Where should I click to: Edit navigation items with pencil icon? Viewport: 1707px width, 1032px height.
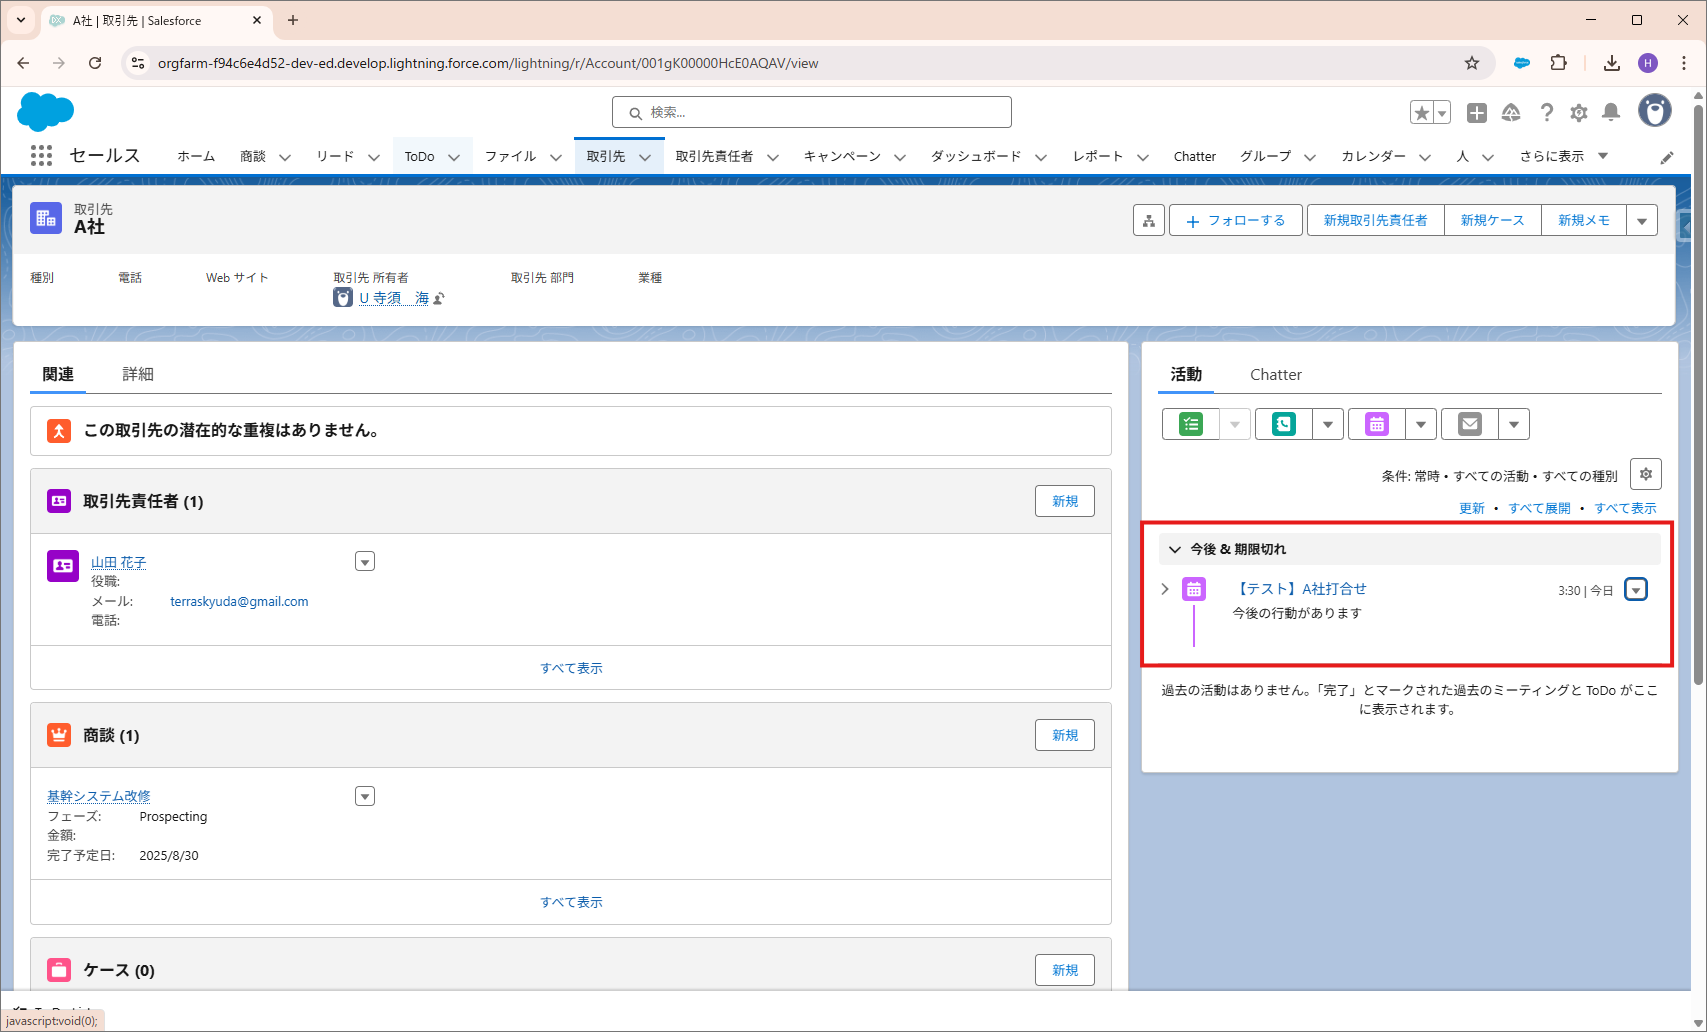pos(1667,157)
